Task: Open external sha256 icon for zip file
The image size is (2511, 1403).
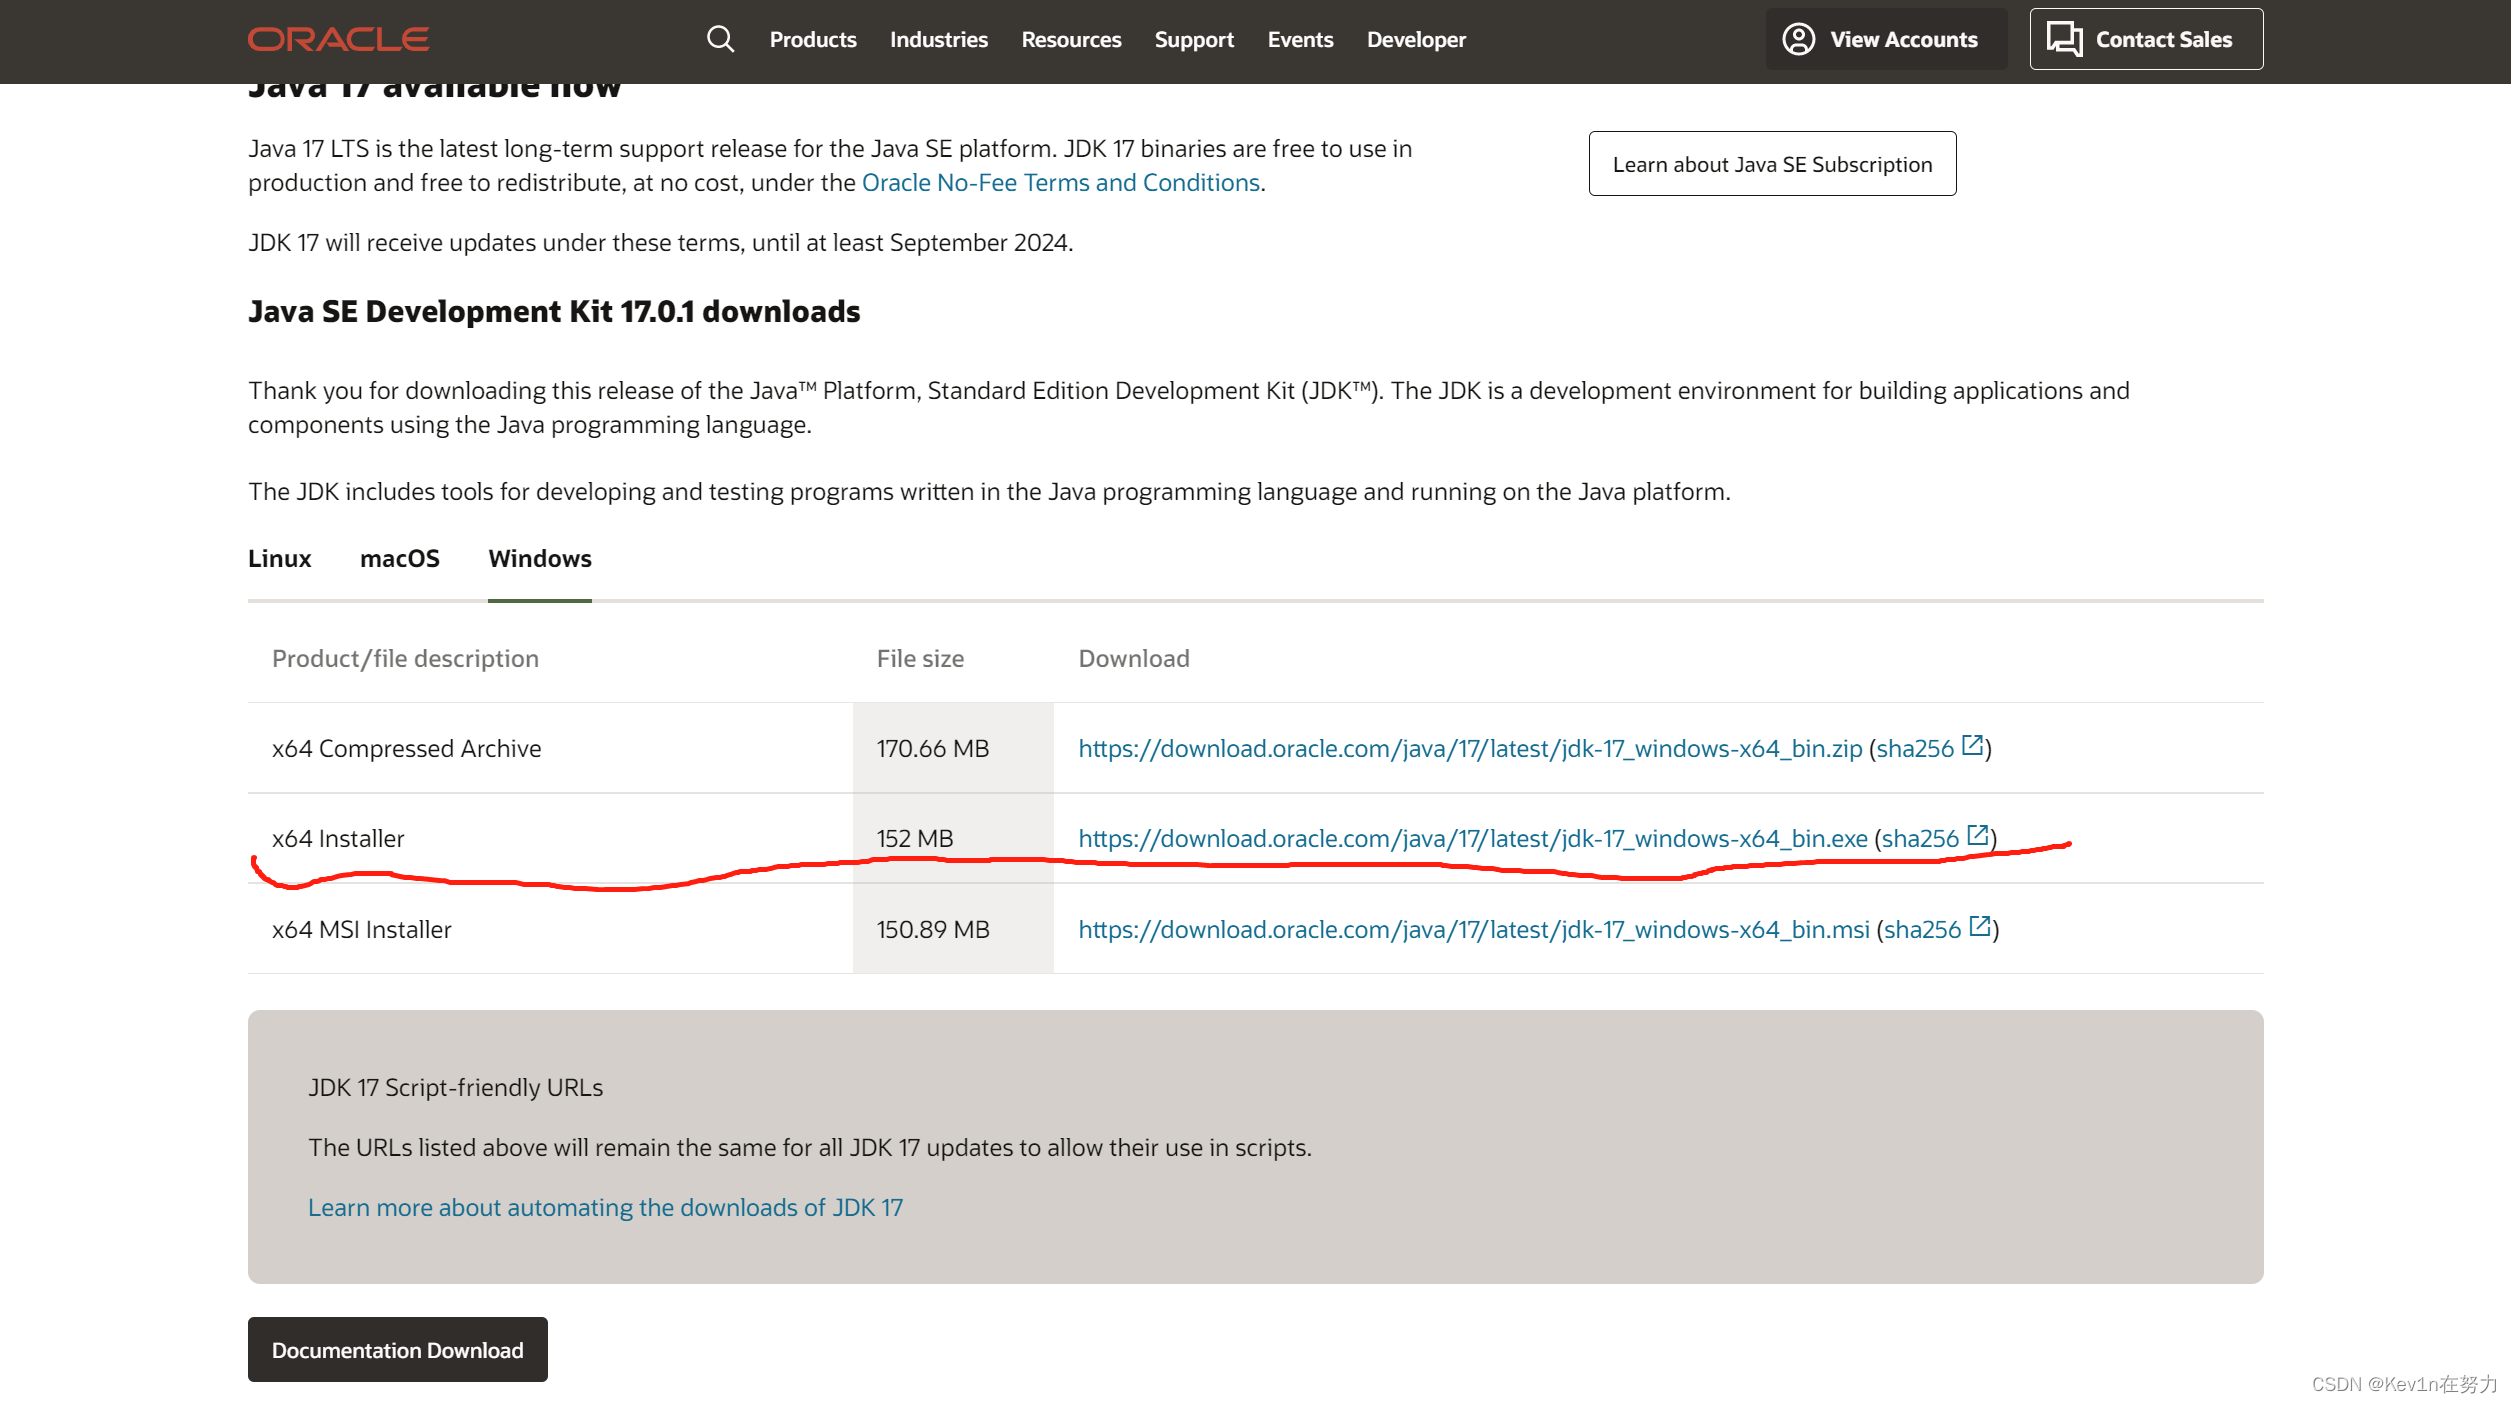Action: pos(1972,746)
